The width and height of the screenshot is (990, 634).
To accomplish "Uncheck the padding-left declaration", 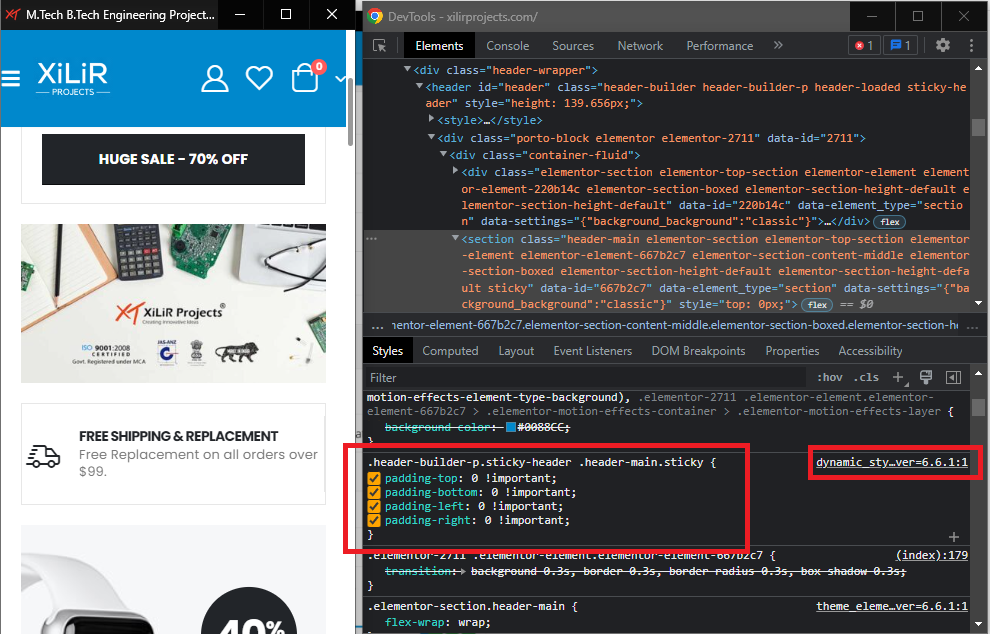I will click(x=374, y=506).
